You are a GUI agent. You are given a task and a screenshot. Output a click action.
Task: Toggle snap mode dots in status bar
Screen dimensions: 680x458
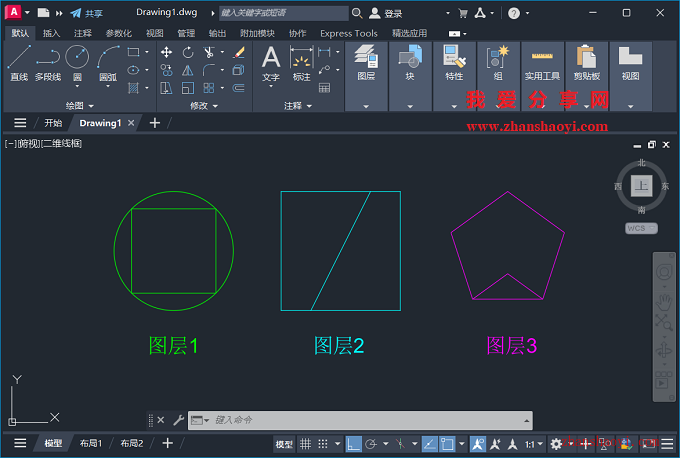[323, 444]
